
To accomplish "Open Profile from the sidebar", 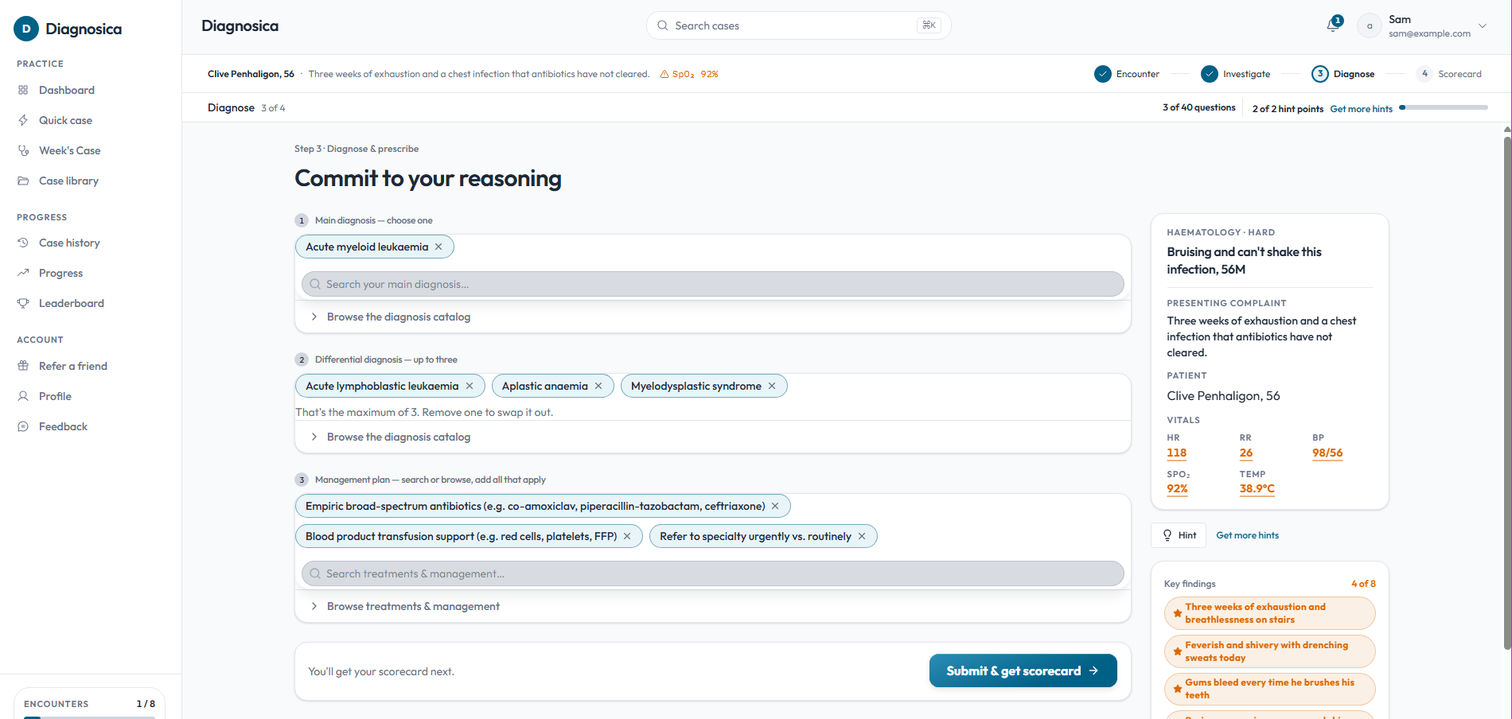I will (x=55, y=396).
